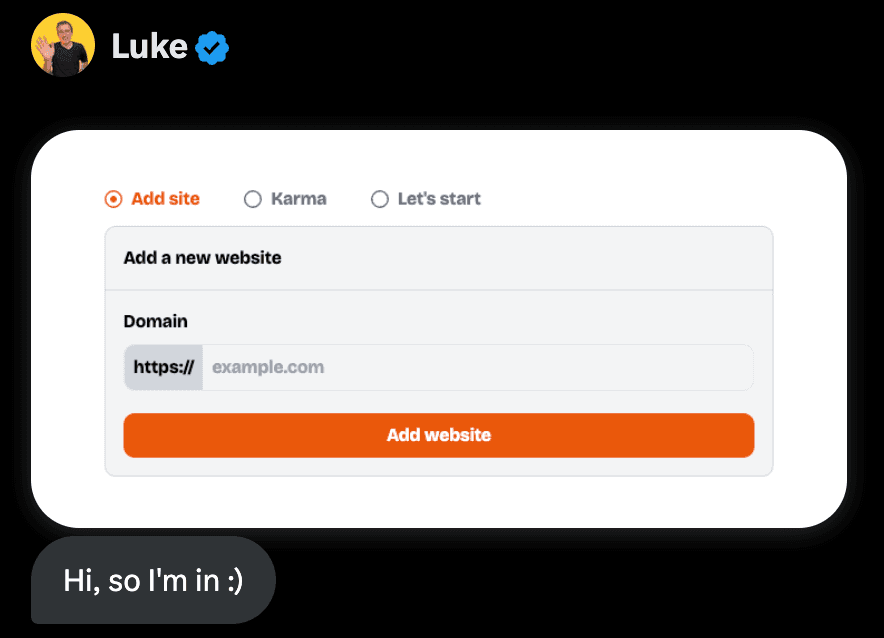
Task: Open the Domain section of the form
Action: (x=155, y=321)
